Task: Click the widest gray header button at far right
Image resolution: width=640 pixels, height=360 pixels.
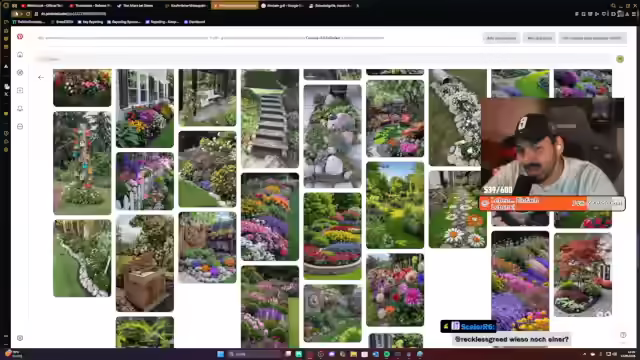Action: click(592, 38)
